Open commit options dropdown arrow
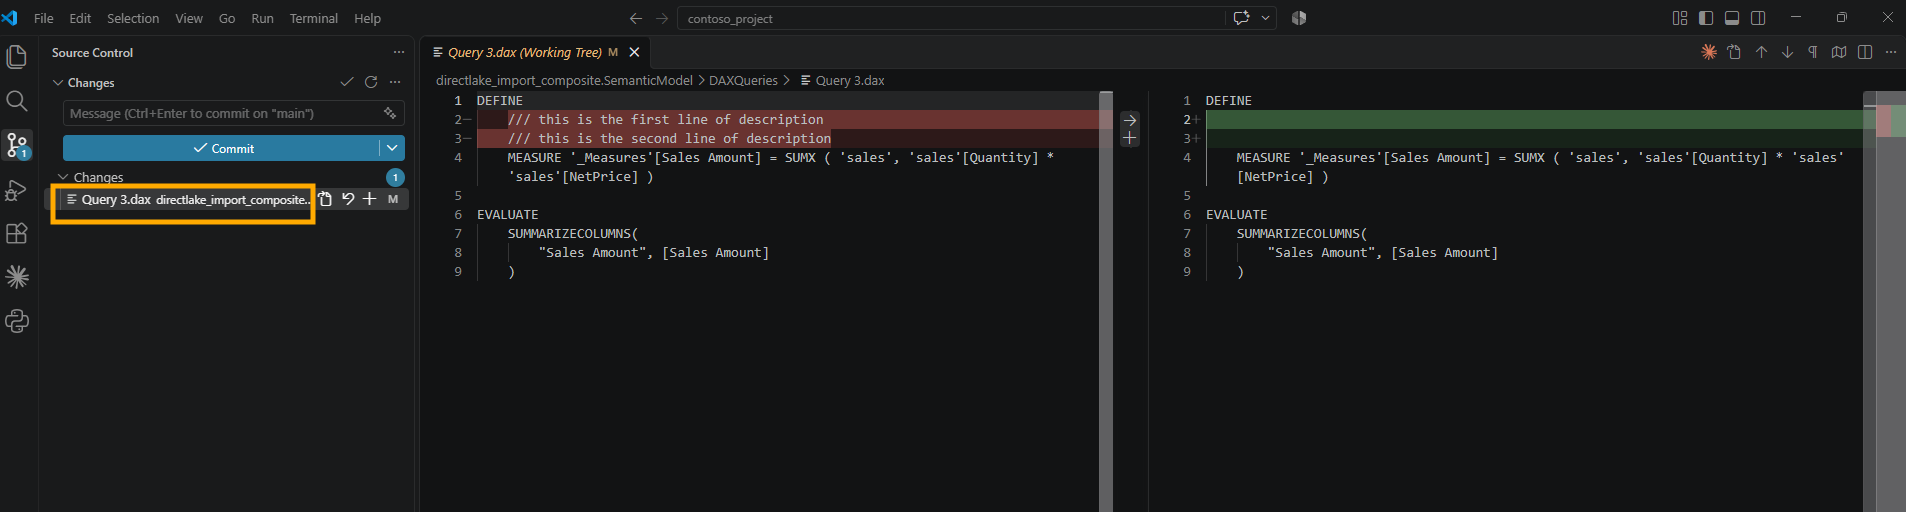Screen dimensions: 1906x512 point(392,148)
